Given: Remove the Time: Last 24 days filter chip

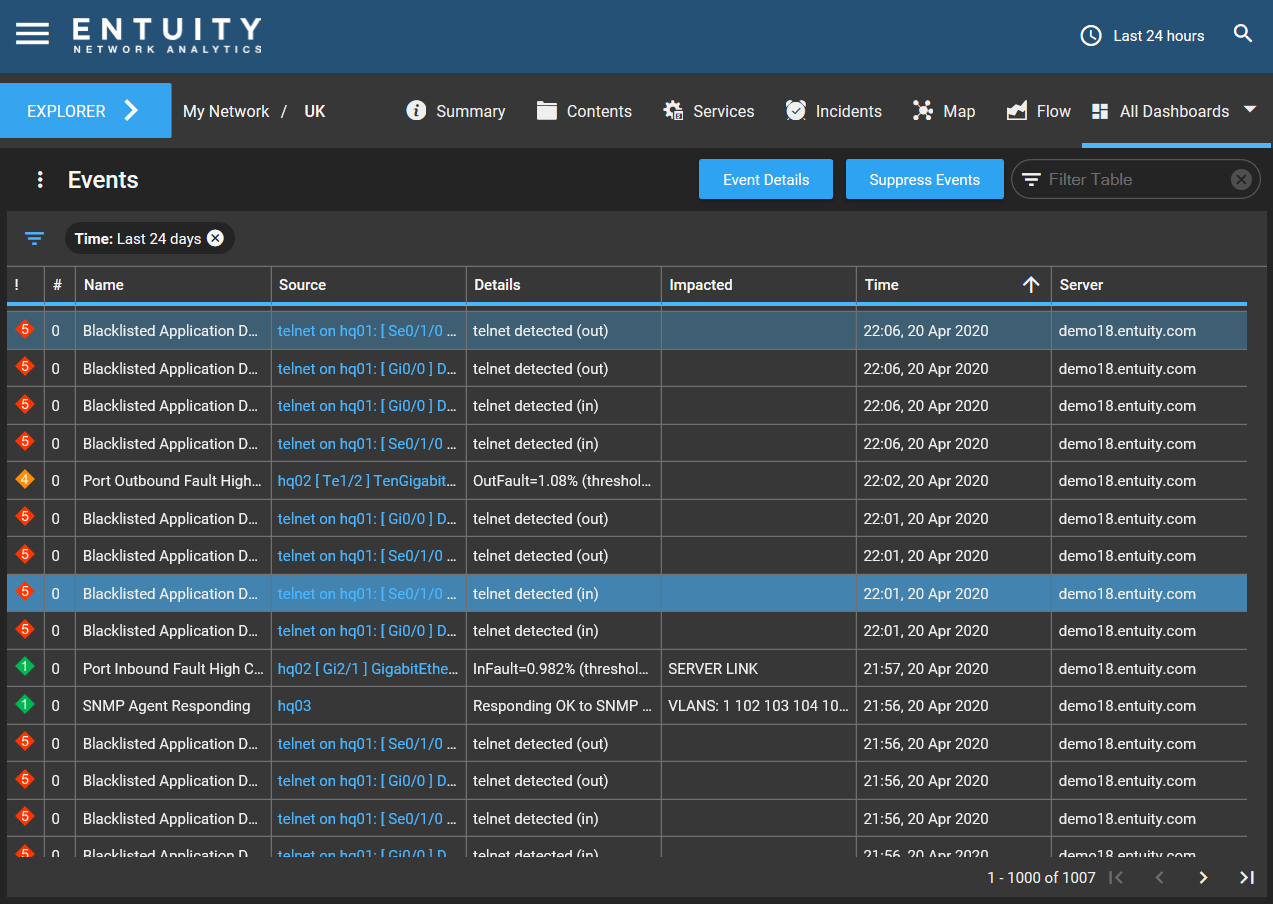Looking at the screenshot, I should point(215,239).
